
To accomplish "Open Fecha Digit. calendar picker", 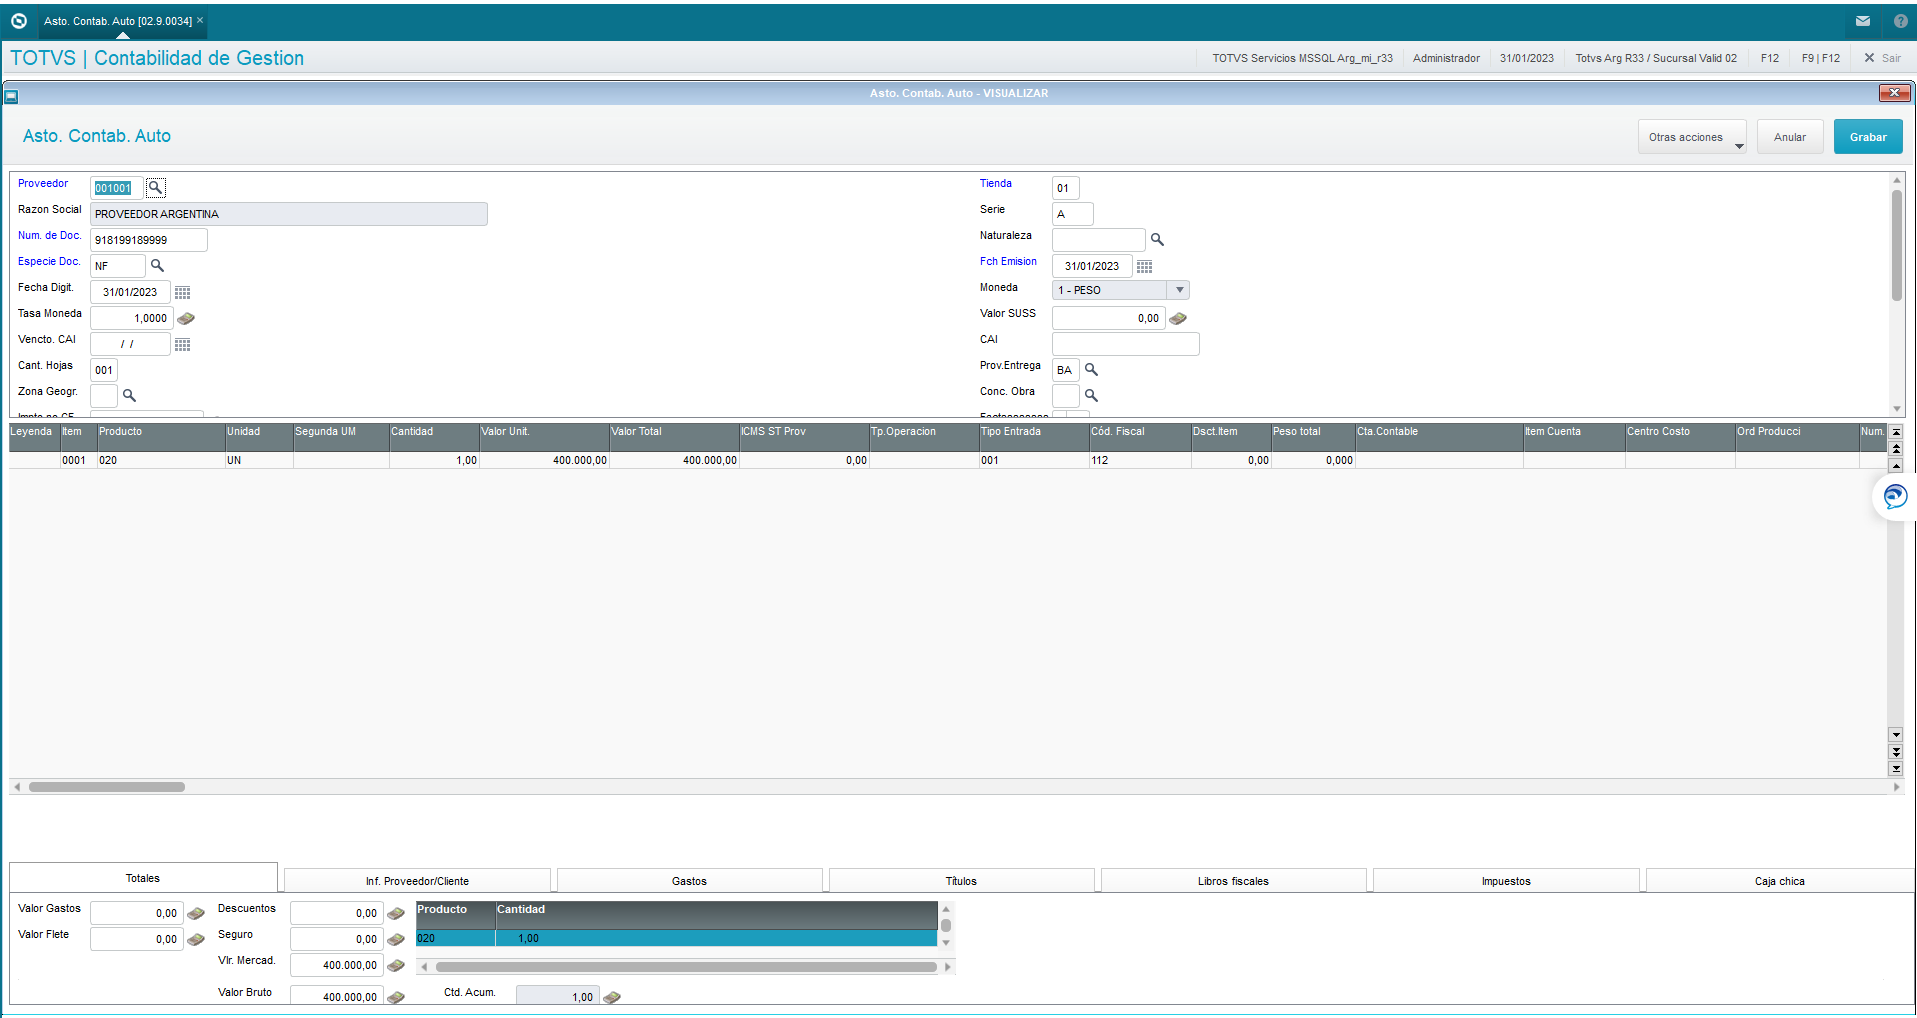I will click(x=182, y=292).
